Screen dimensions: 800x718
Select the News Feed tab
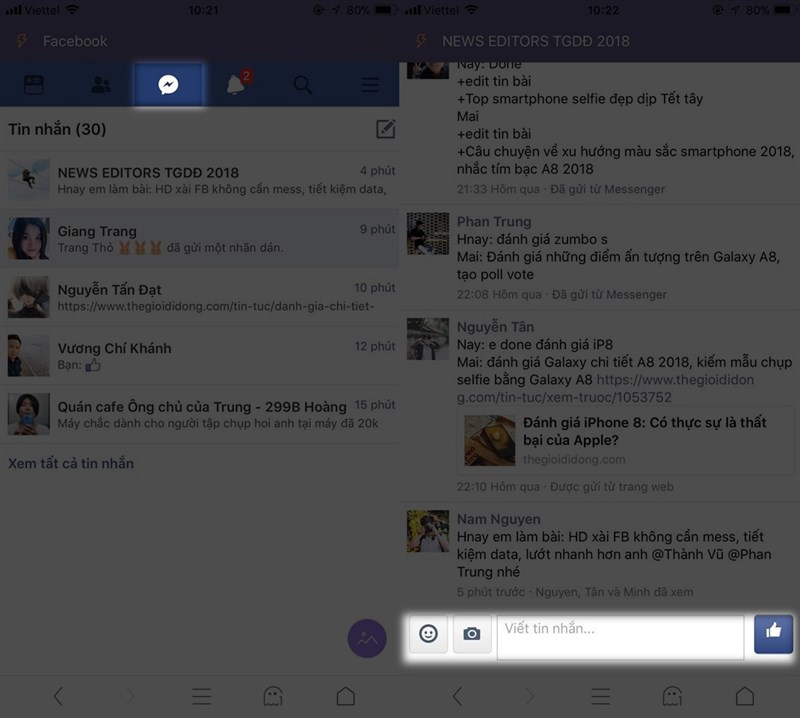31,84
